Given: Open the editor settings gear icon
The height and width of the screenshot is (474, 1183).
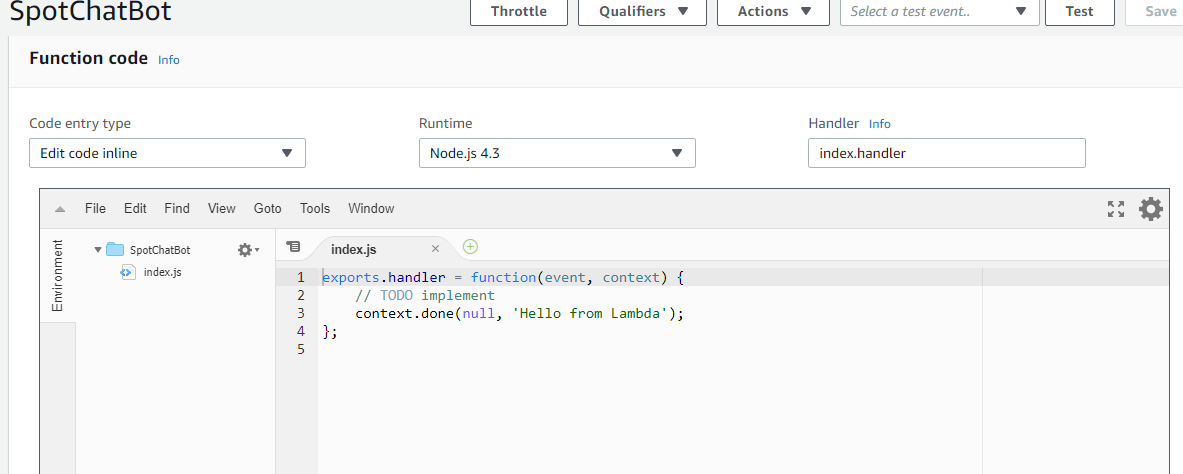Looking at the screenshot, I should click(1151, 209).
